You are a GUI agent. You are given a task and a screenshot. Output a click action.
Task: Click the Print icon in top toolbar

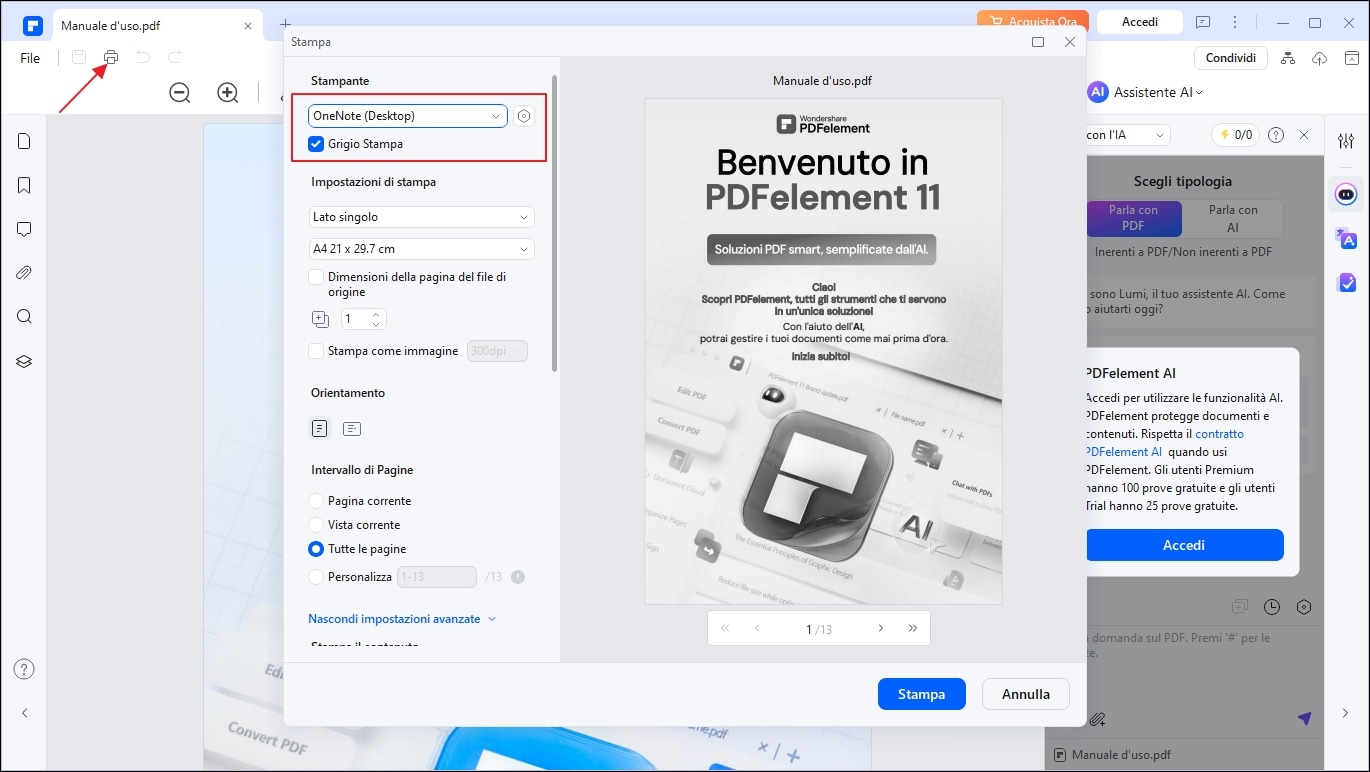coord(111,58)
